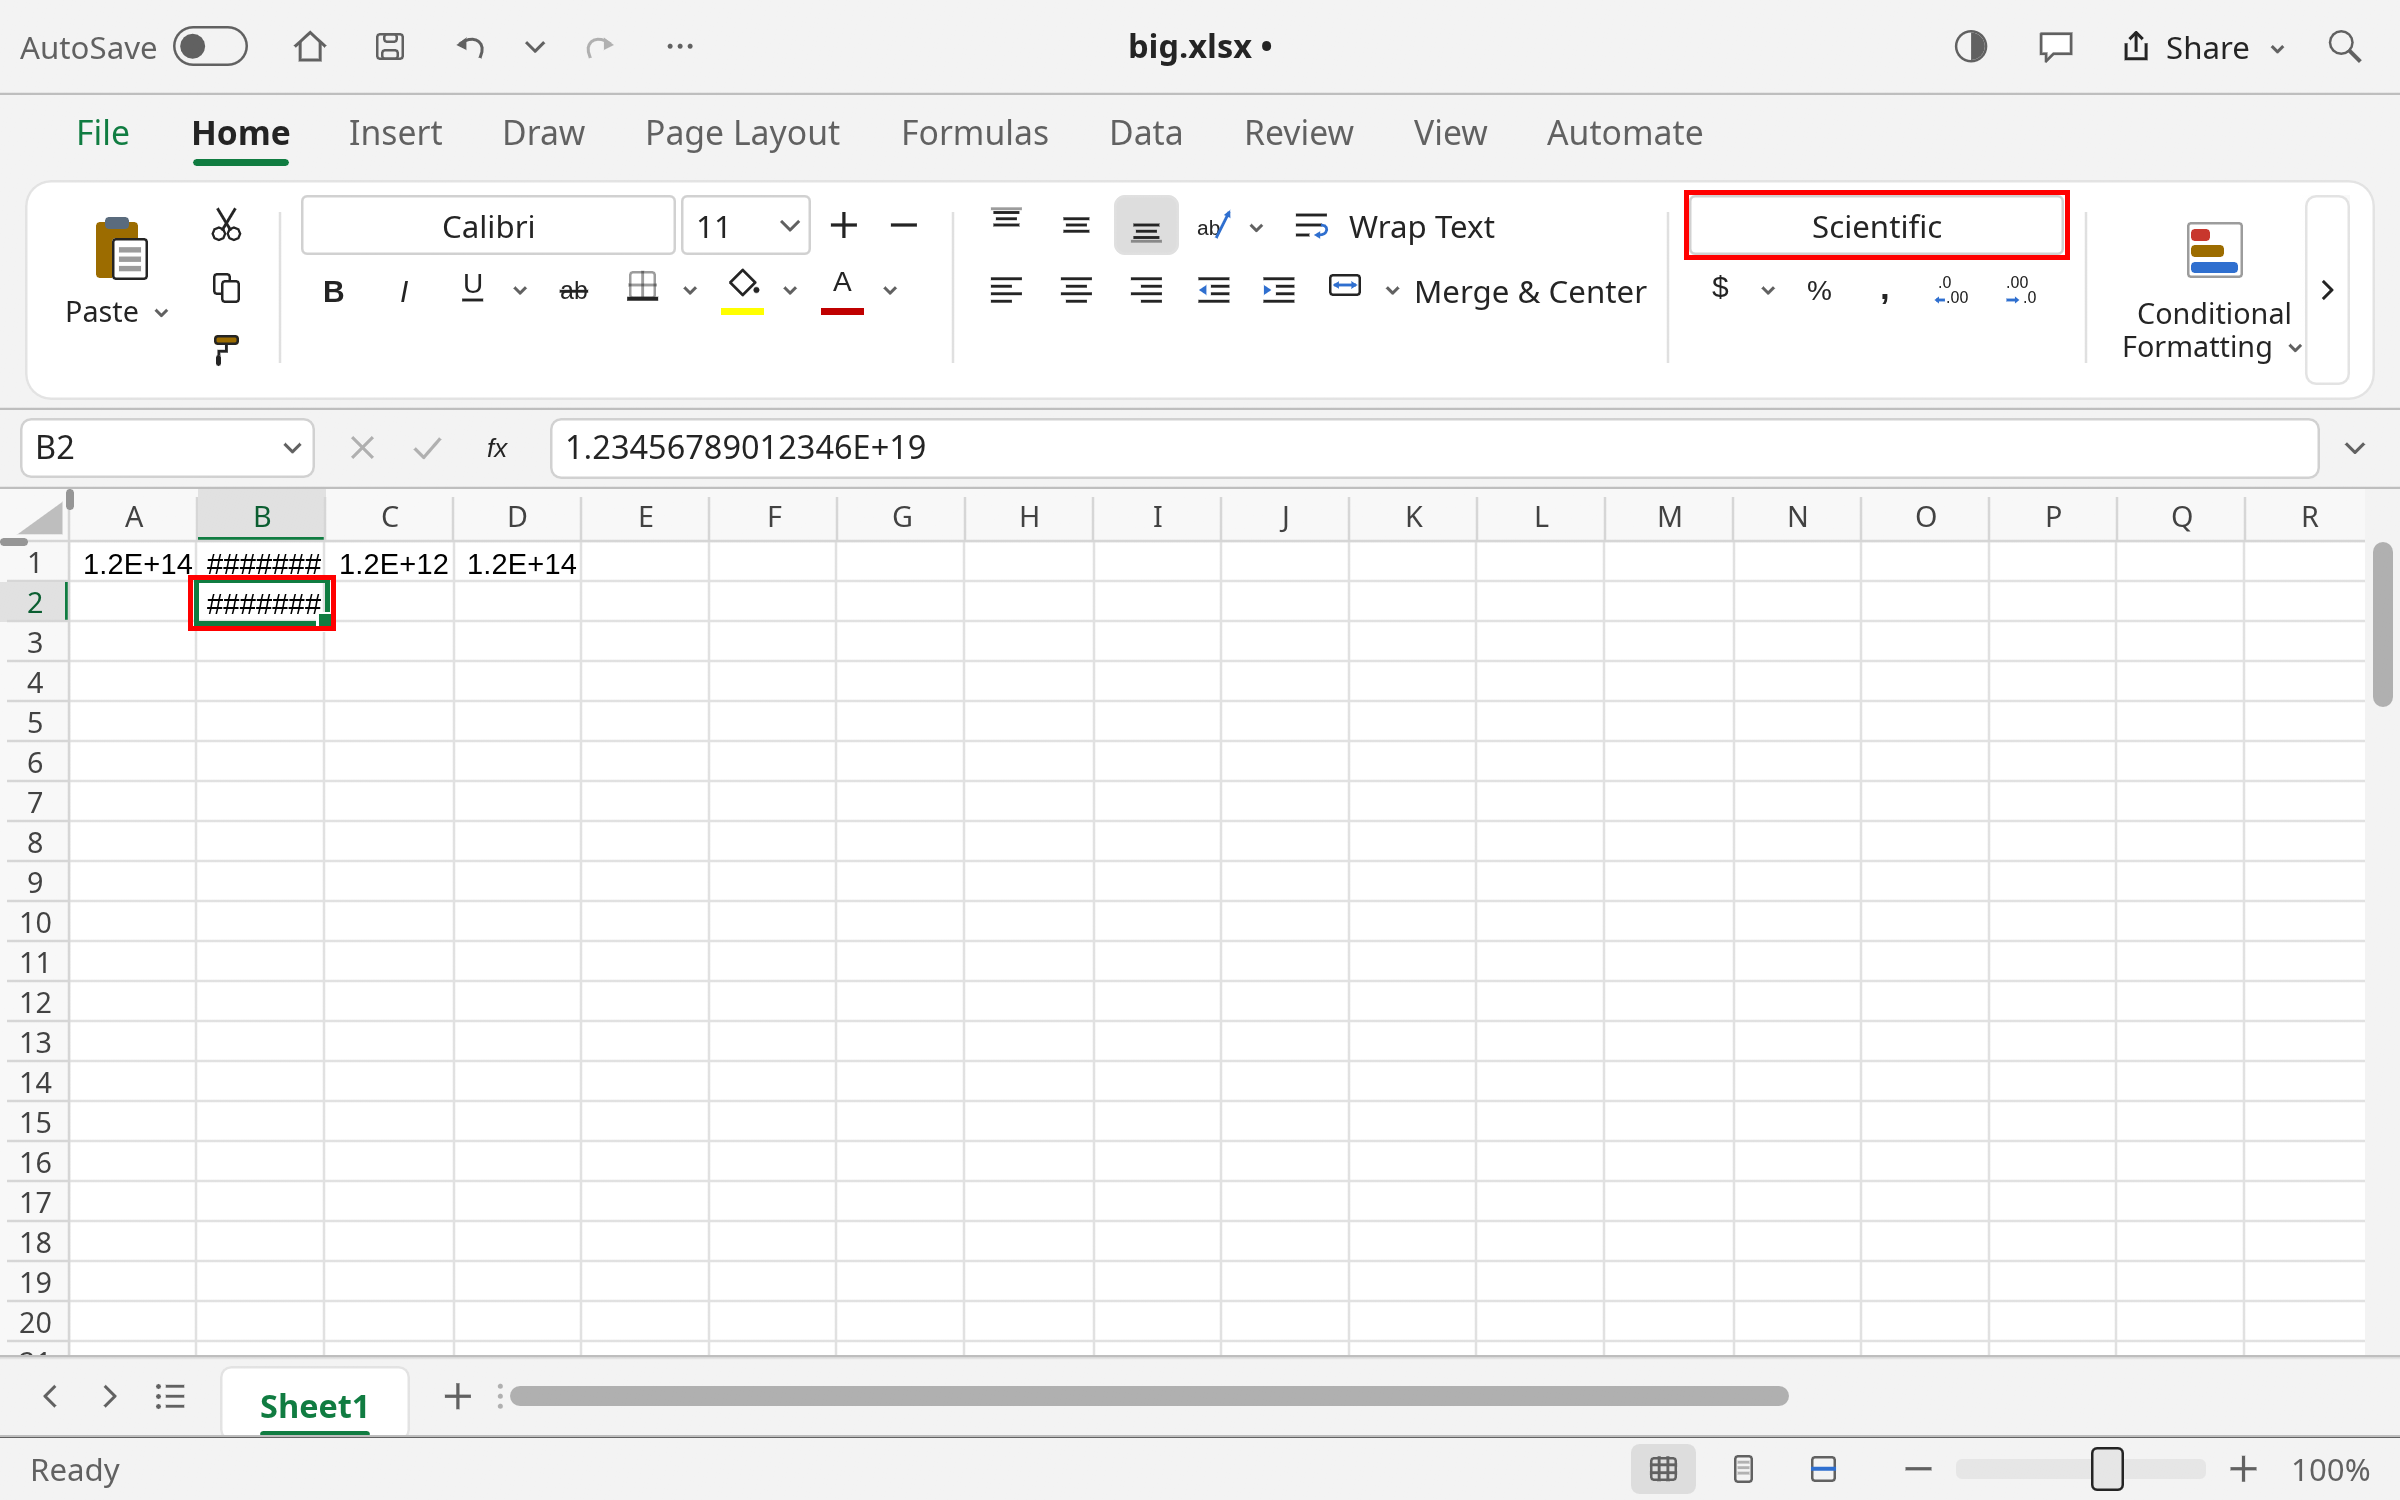Click the Share button
This screenshot has width=2400, height=1500.
[x=2204, y=47]
